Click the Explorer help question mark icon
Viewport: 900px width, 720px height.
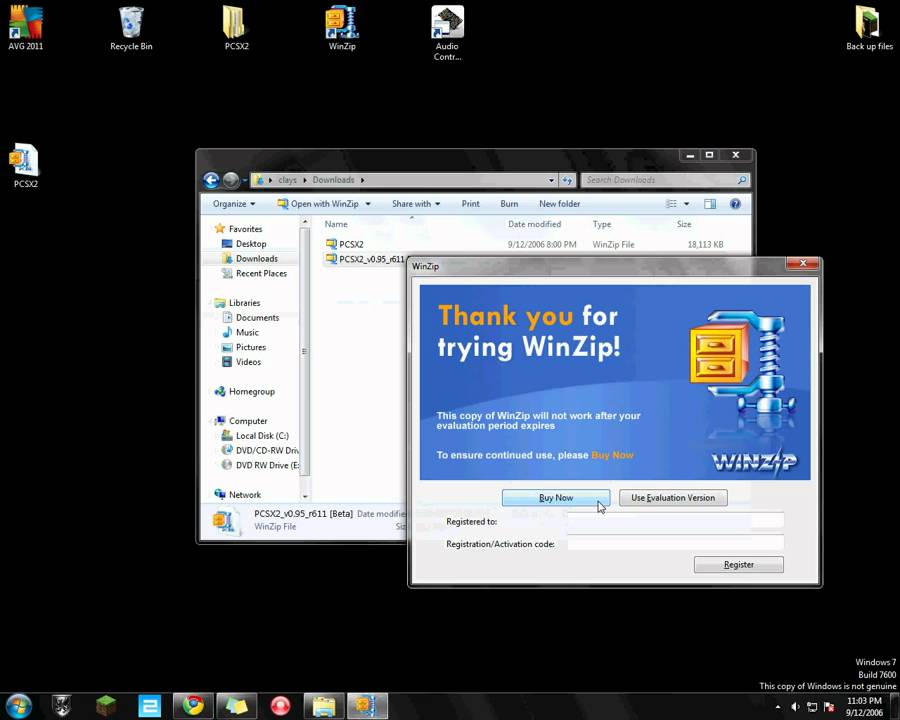pyautogui.click(x=735, y=204)
